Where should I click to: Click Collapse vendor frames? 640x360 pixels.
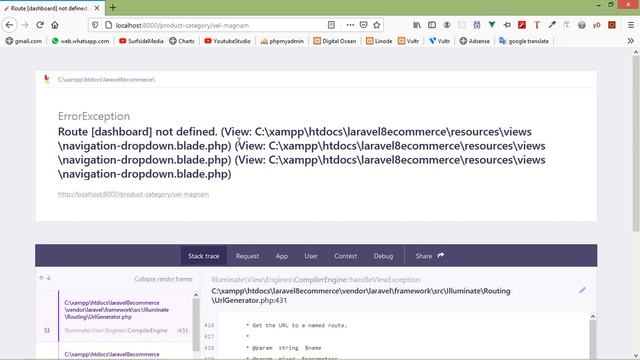(163, 279)
